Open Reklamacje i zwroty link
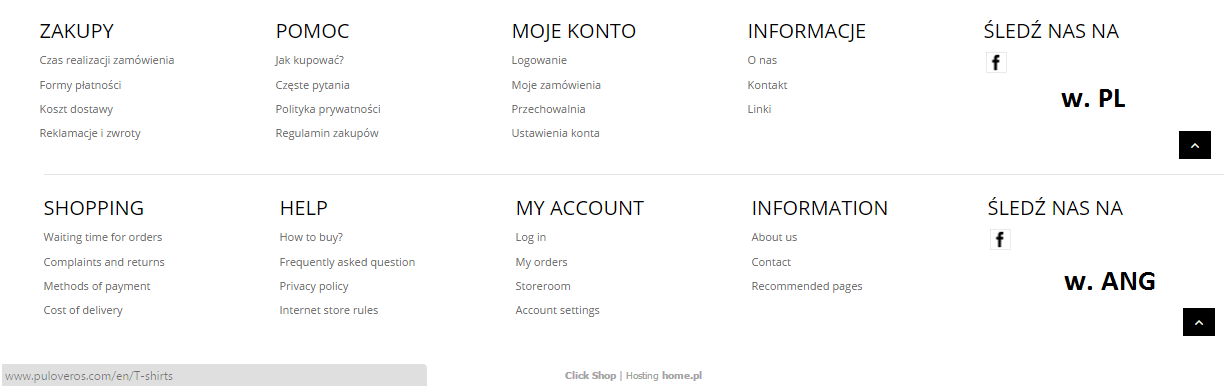The image size is (1226, 391). [x=90, y=133]
